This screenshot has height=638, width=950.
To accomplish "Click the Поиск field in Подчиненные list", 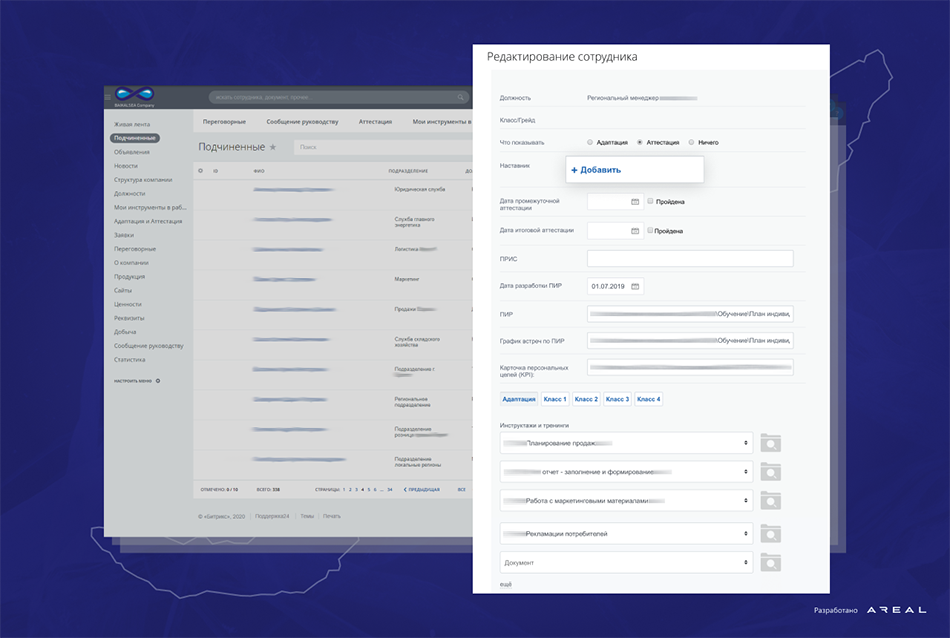I will point(383,147).
